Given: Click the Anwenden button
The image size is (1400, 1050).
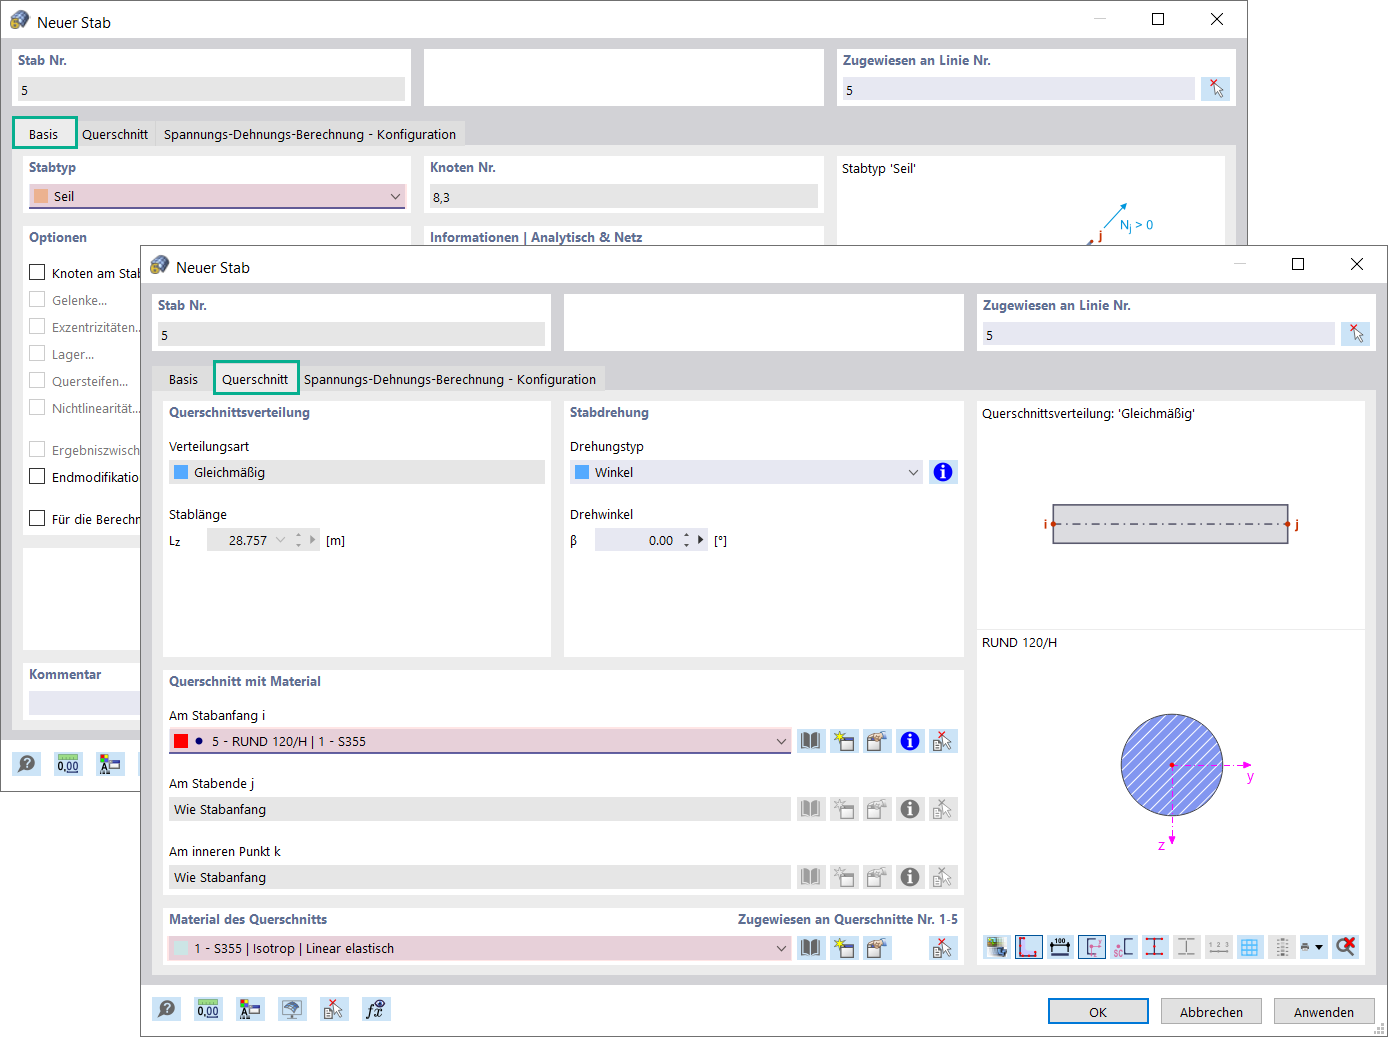Looking at the screenshot, I should point(1324,1011).
